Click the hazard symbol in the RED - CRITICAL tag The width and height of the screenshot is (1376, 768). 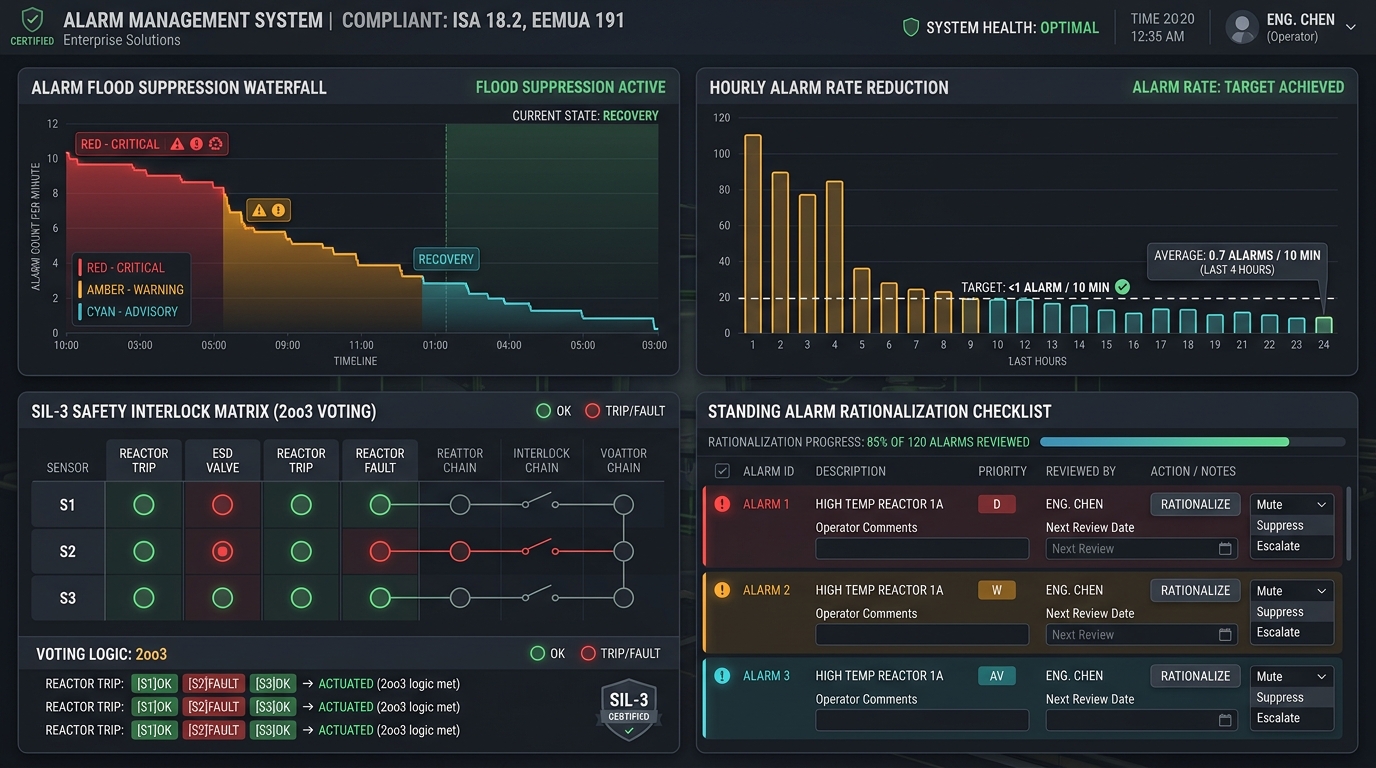pyautogui.click(x=215, y=144)
